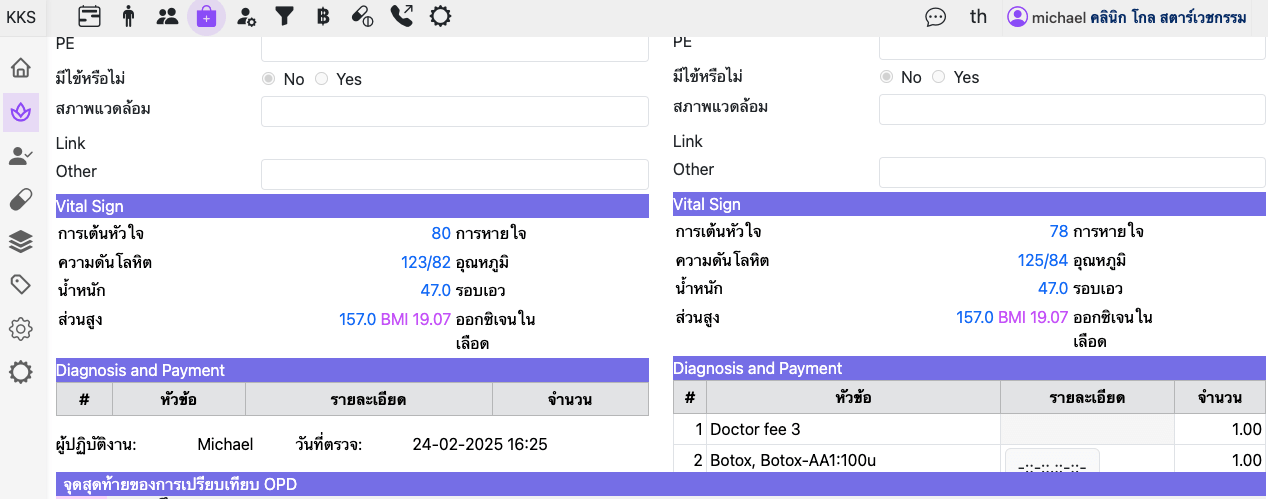
Task: Click the Baht currency icon
Action: pyautogui.click(x=323, y=16)
